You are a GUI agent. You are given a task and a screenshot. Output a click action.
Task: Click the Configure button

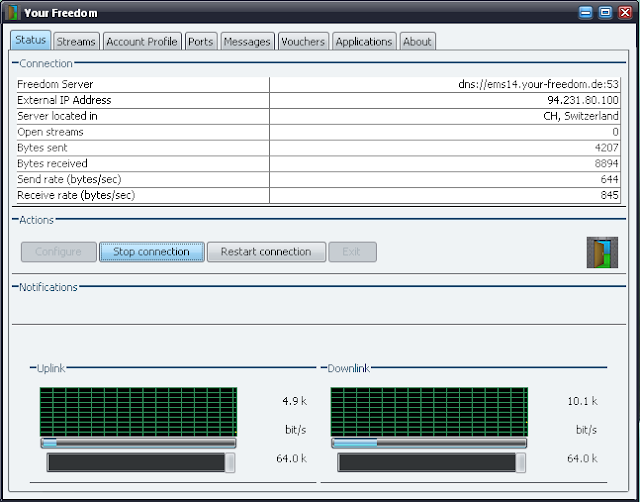pos(59,252)
